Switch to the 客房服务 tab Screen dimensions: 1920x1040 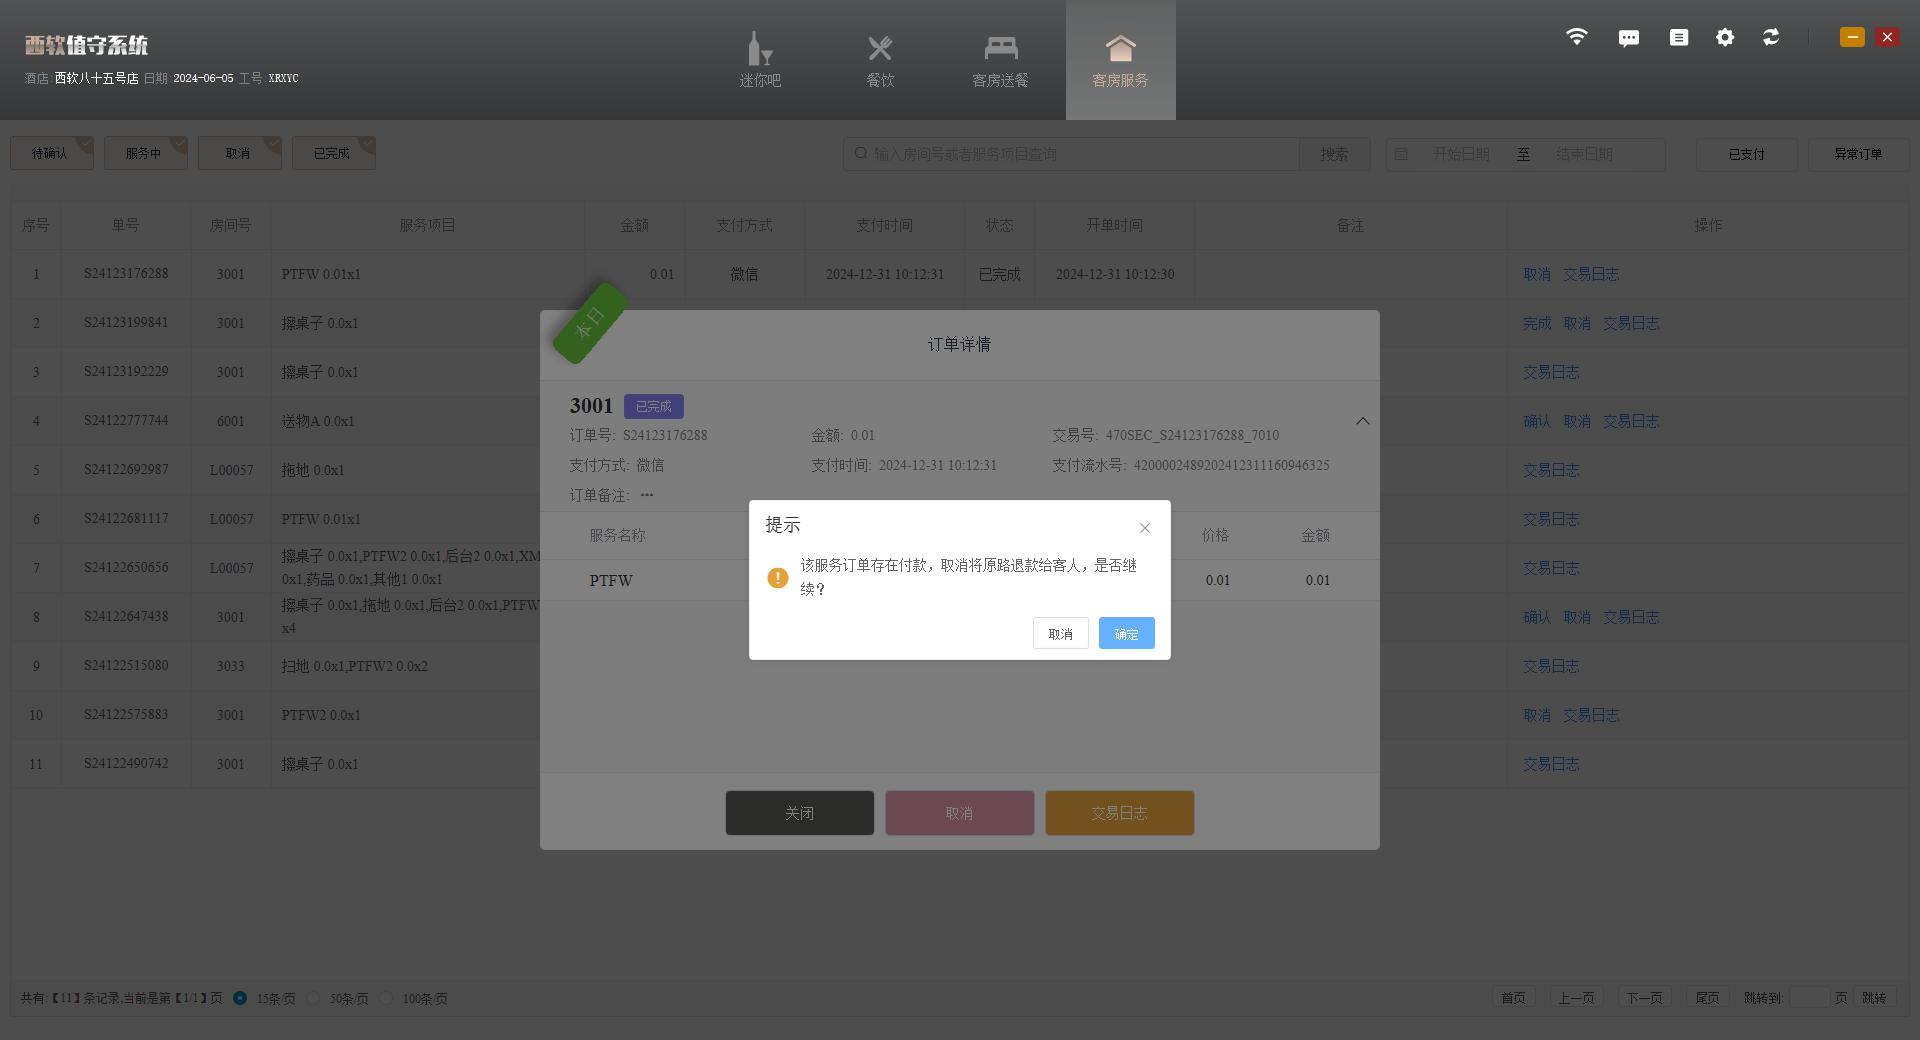(x=1120, y=60)
